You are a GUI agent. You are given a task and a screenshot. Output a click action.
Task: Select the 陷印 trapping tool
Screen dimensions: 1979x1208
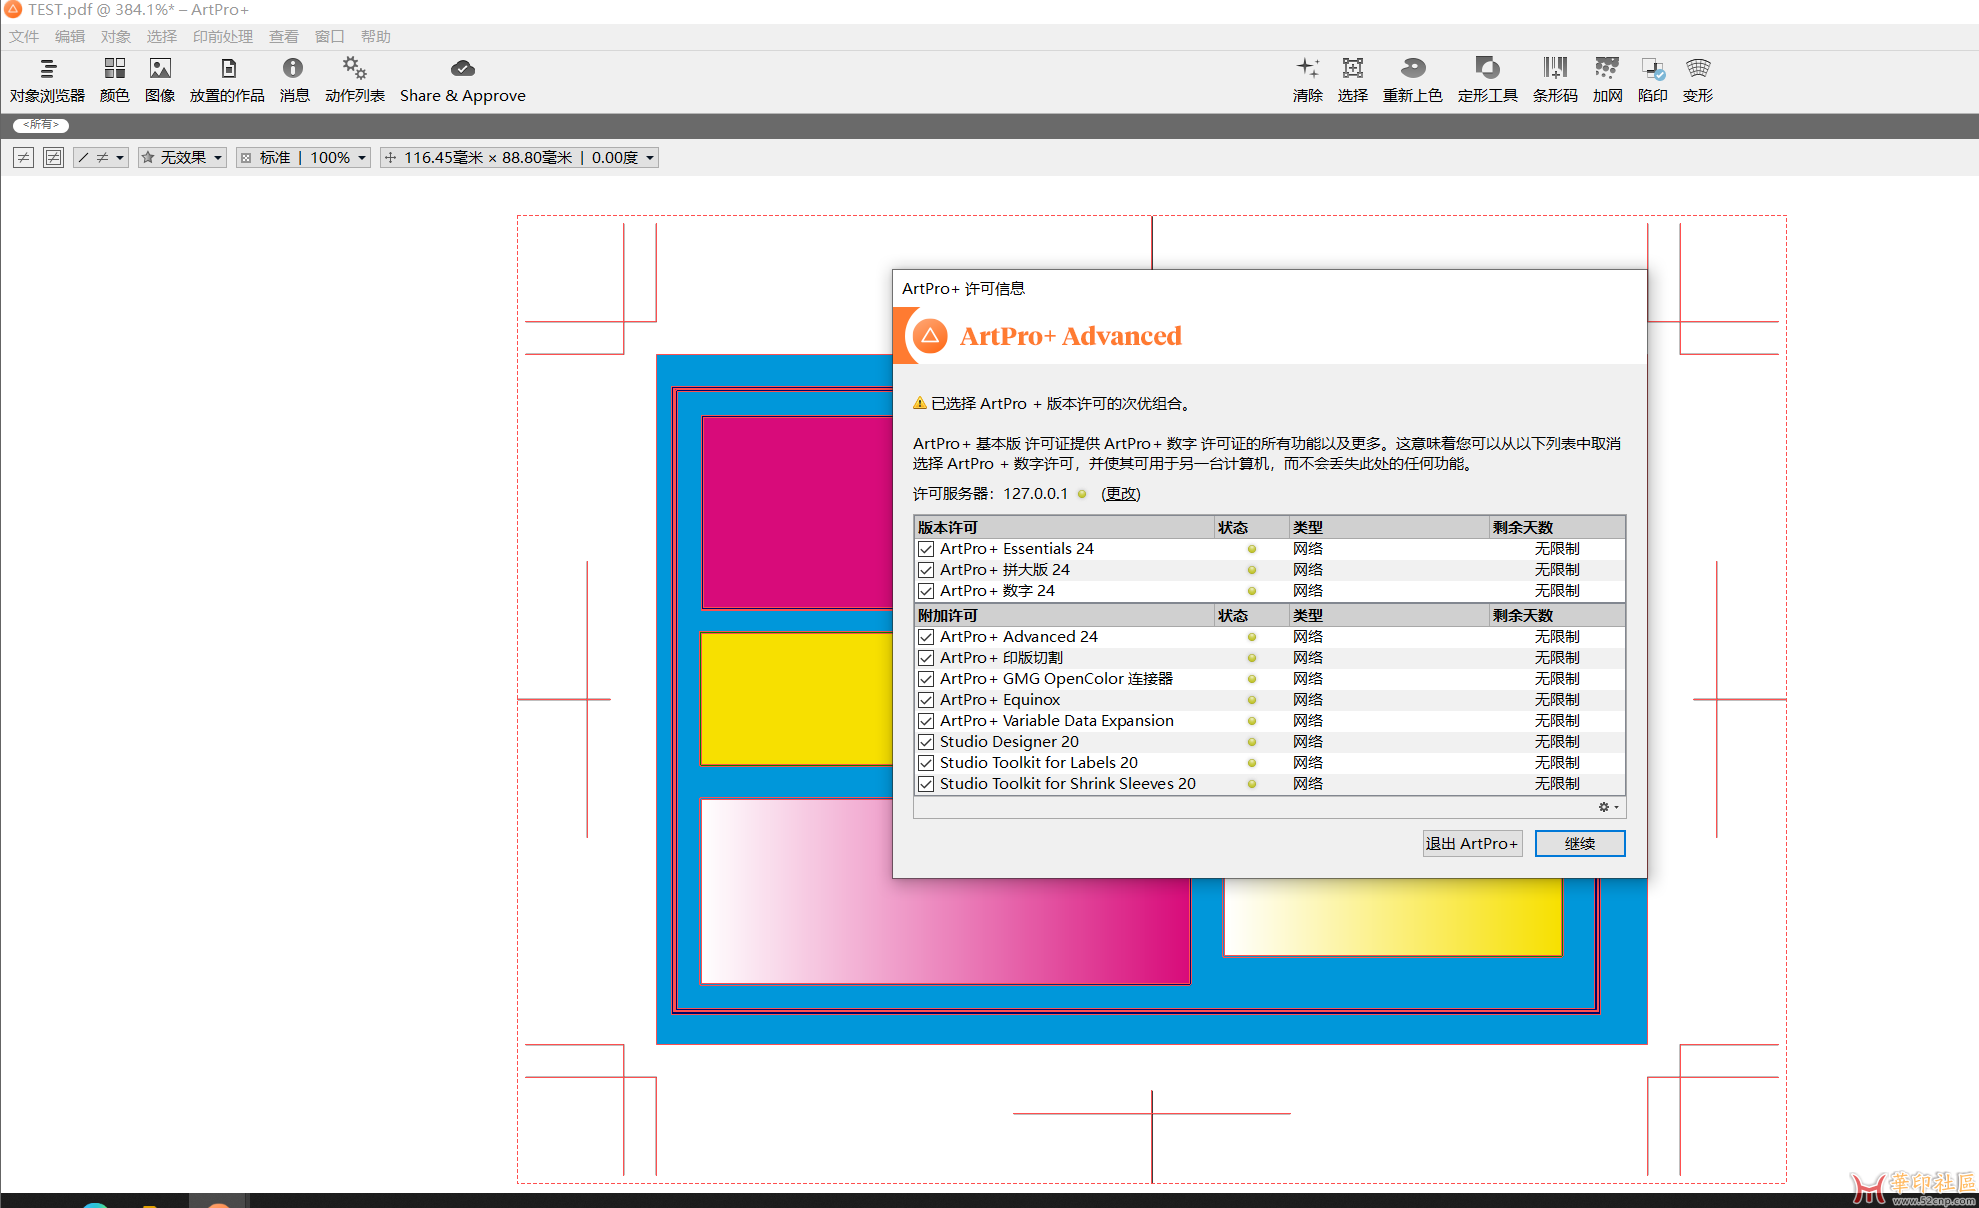(x=1653, y=80)
